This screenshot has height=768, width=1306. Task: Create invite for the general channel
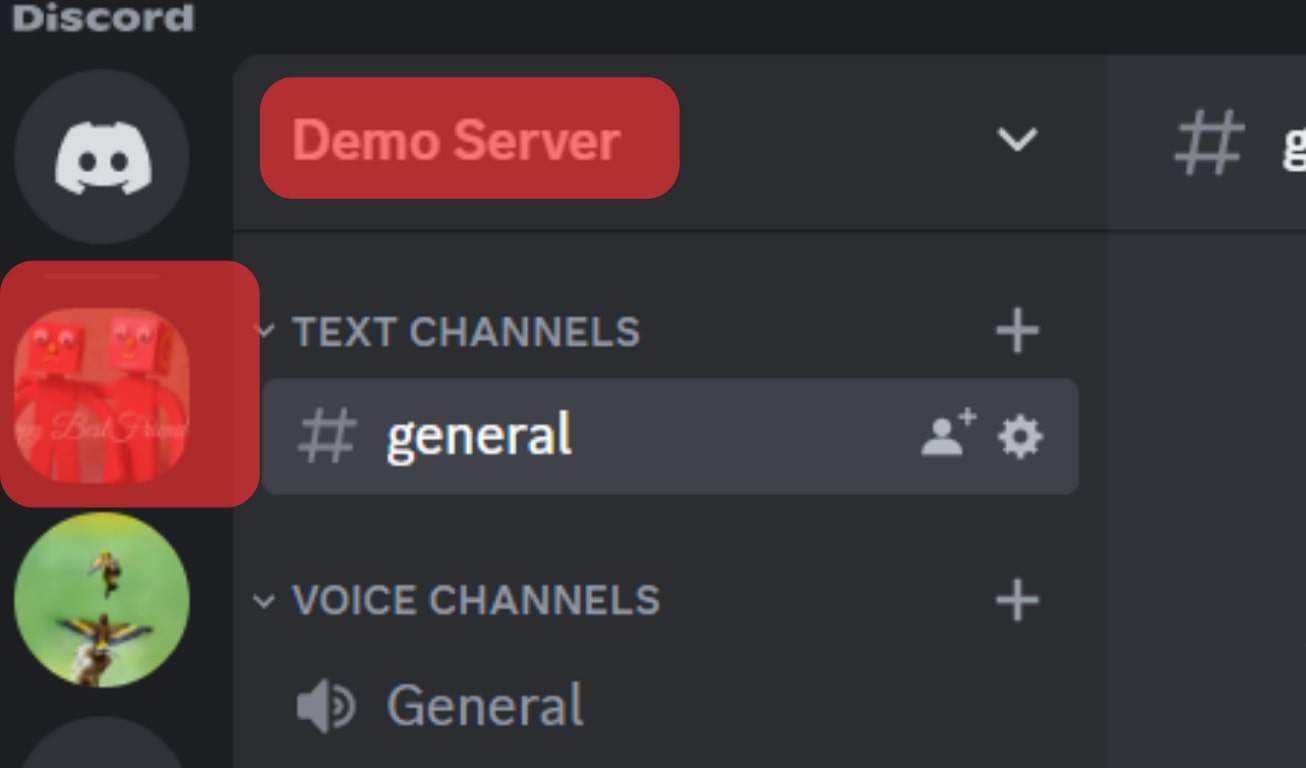pos(948,434)
